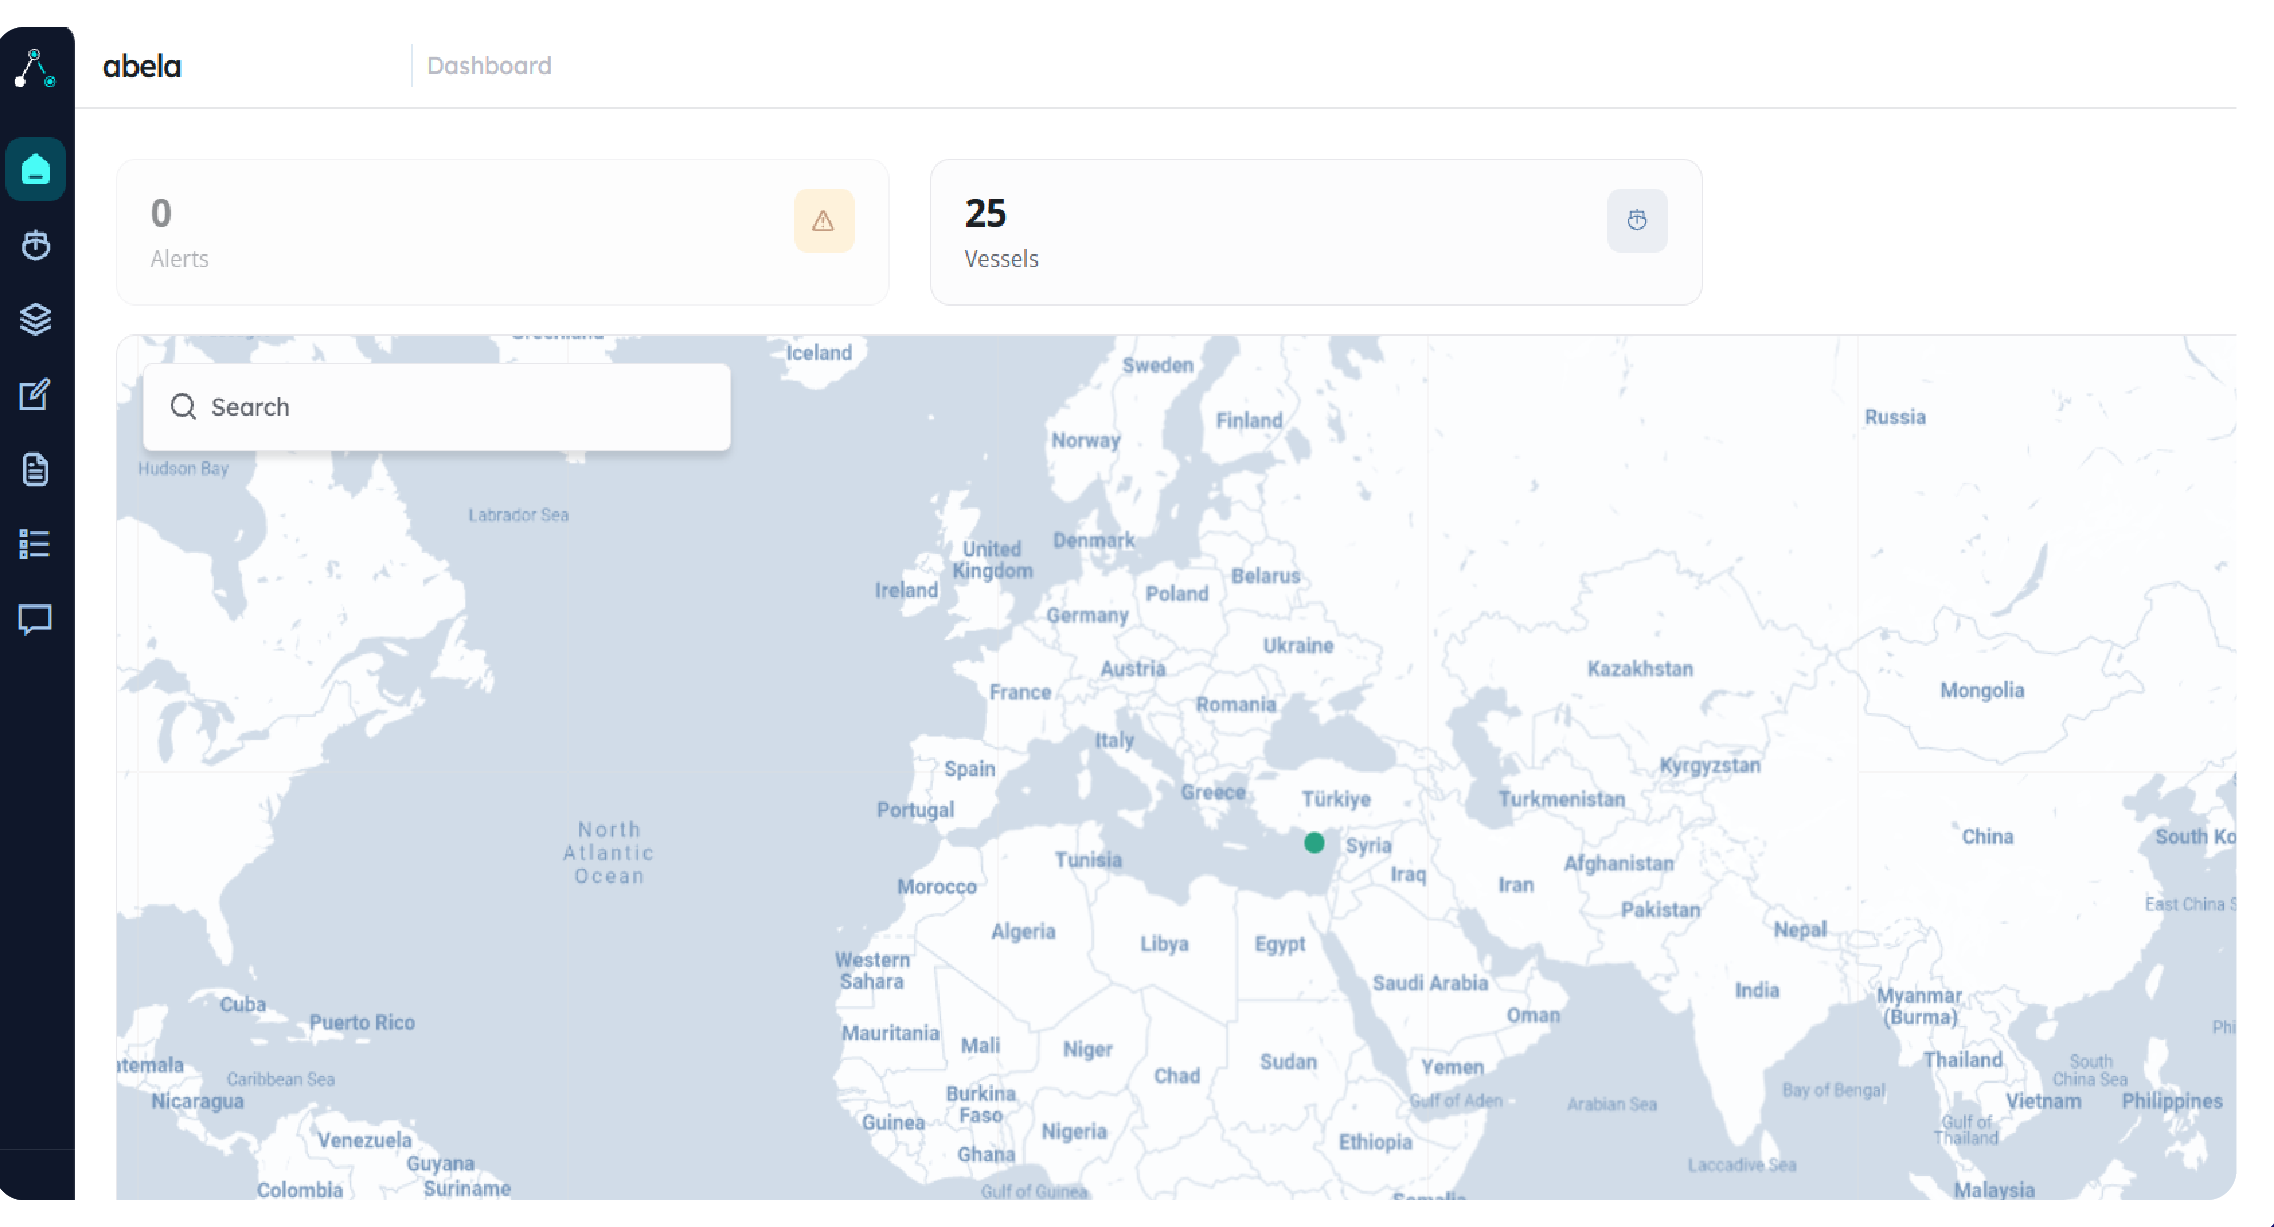Click the Hudson Bay map label
The width and height of the screenshot is (2274, 1227).
[x=183, y=468]
